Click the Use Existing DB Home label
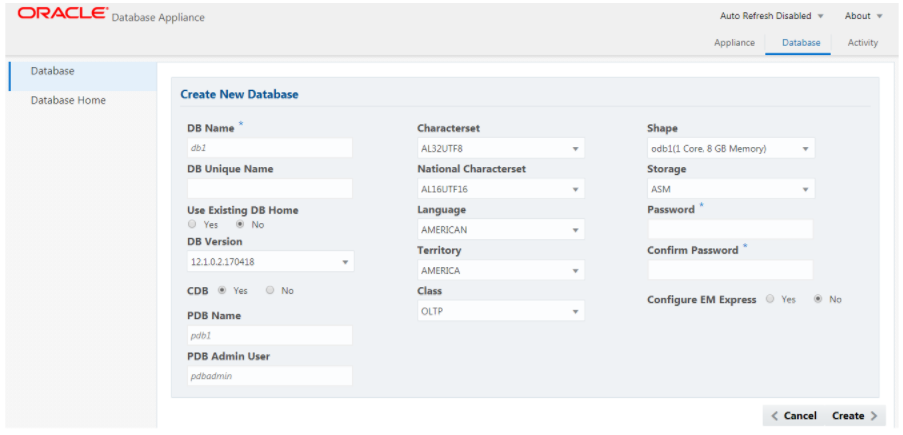Image resolution: width=903 pixels, height=435 pixels. click(242, 210)
